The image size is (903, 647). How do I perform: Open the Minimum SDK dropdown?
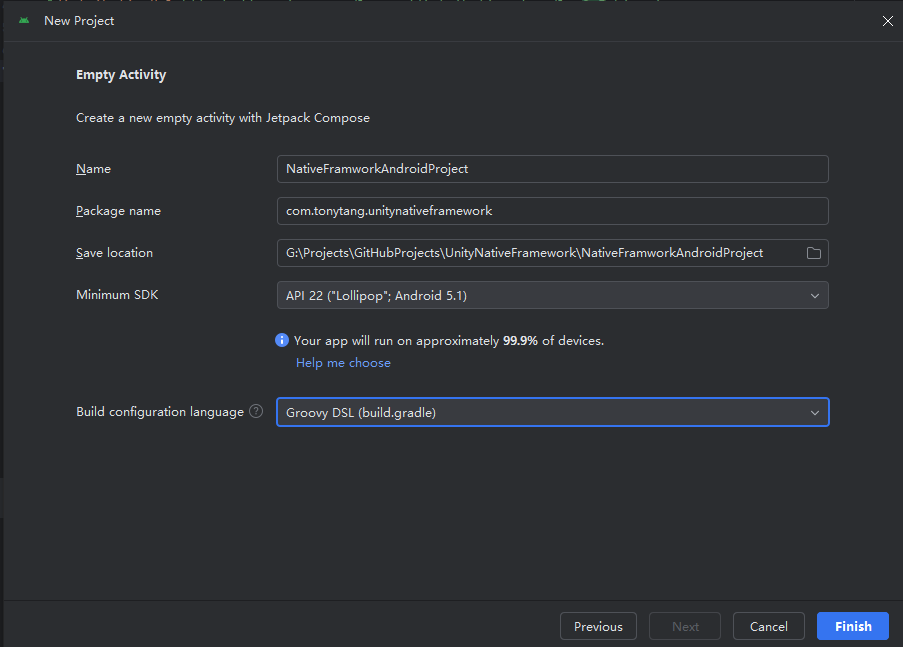[552, 295]
